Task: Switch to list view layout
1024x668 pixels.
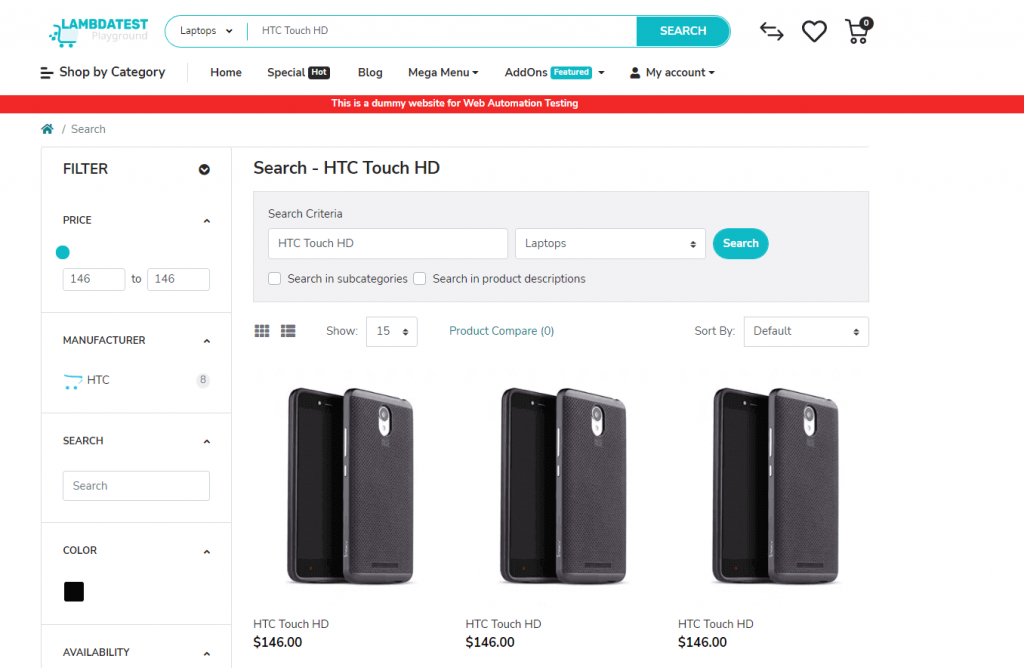Action: pos(288,331)
